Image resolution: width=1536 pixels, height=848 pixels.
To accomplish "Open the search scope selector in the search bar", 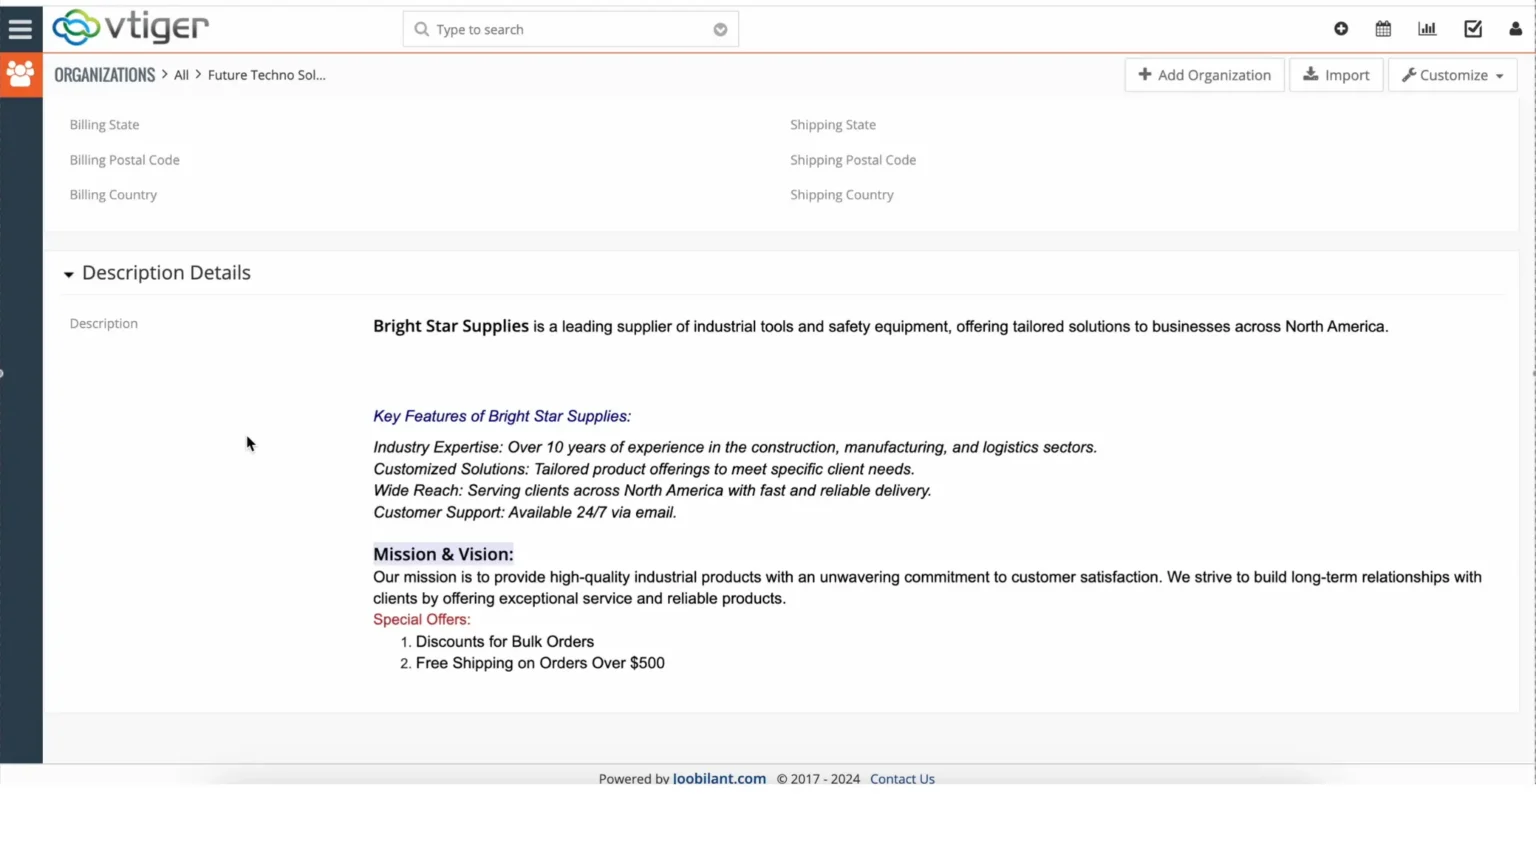I will (x=720, y=29).
